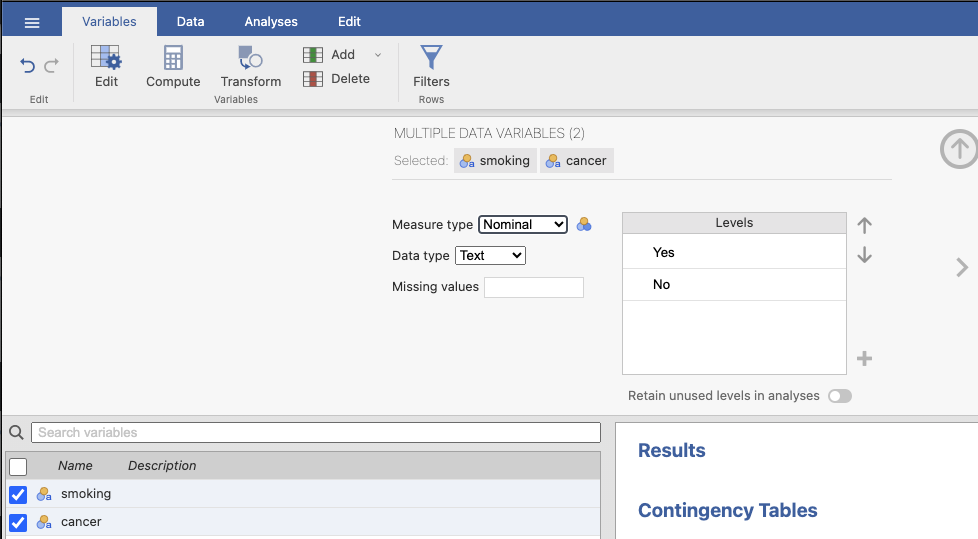Move level down with down arrow
Screen dimensions: 978x539
[865, 255]
